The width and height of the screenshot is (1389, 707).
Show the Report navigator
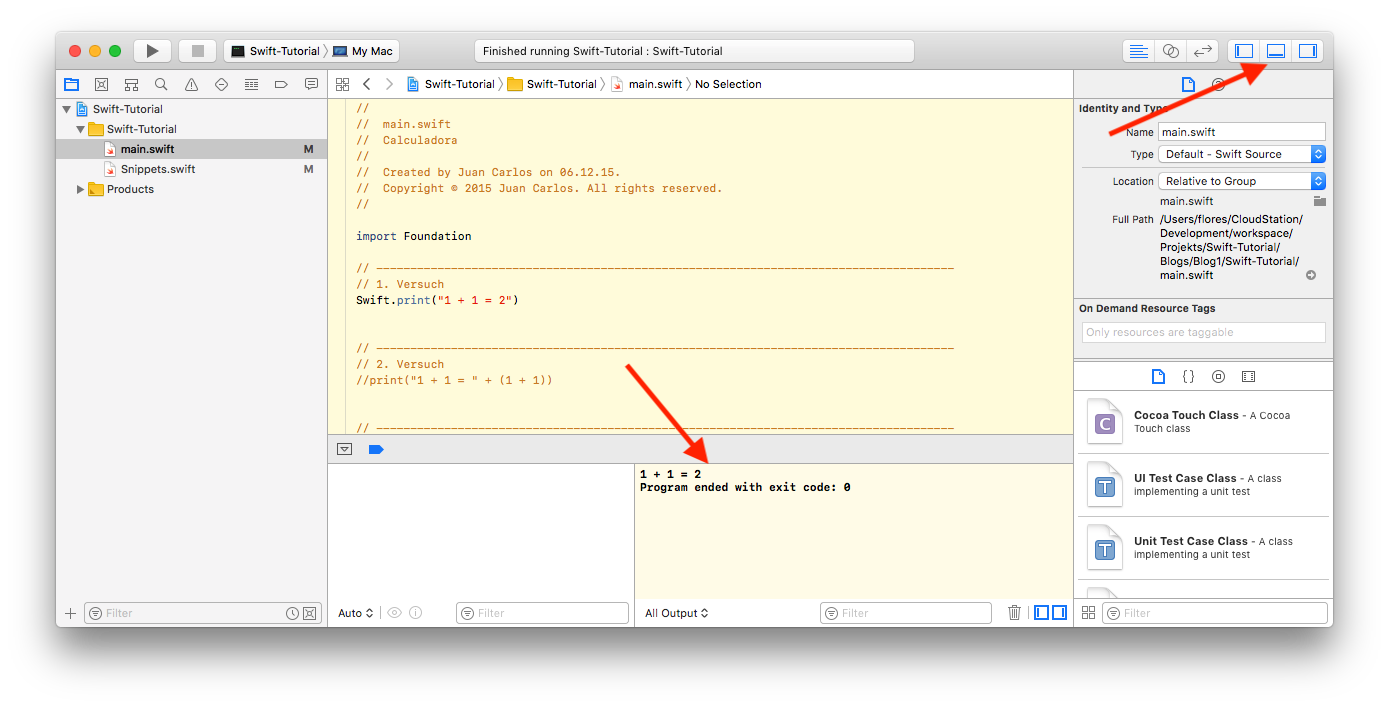[311, 84]
